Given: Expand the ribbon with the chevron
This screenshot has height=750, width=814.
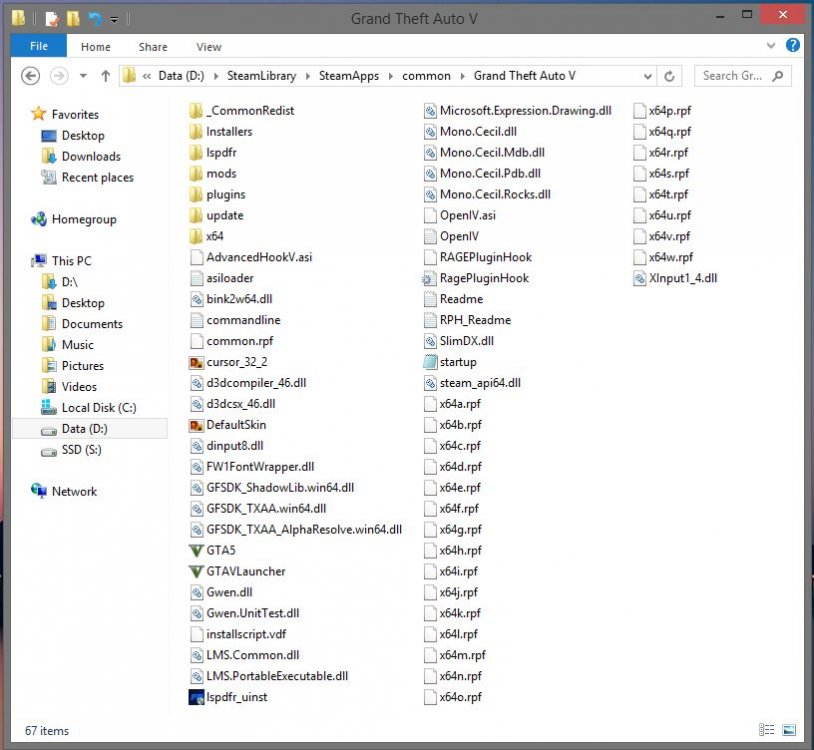Looking at the screenshot, I should 771,46.
